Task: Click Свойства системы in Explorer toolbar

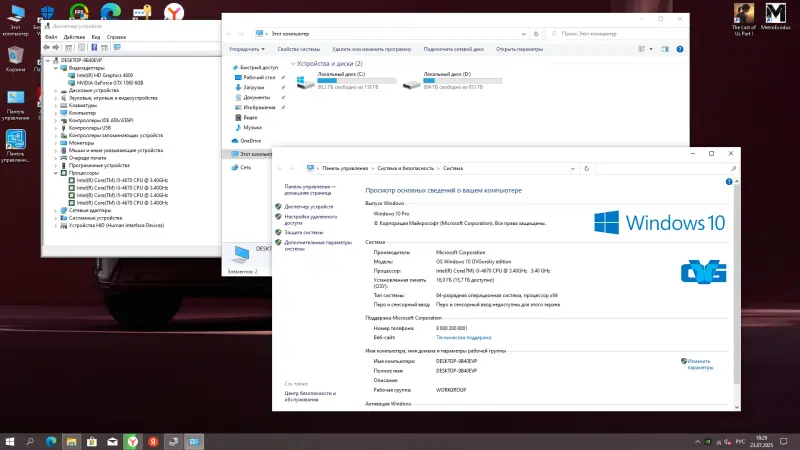Action: pos(298,49)
